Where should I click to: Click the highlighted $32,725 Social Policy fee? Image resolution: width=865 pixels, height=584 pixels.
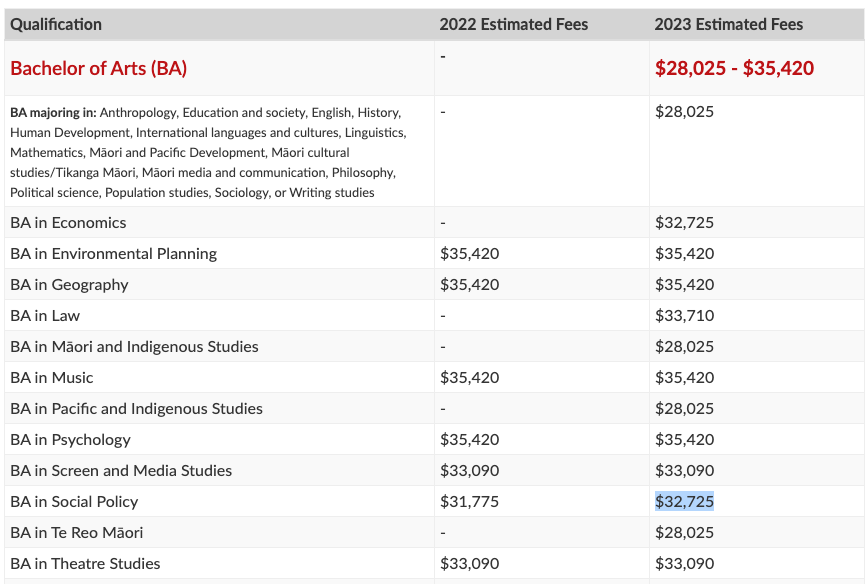pyautogui.click(x=684, y=501)
